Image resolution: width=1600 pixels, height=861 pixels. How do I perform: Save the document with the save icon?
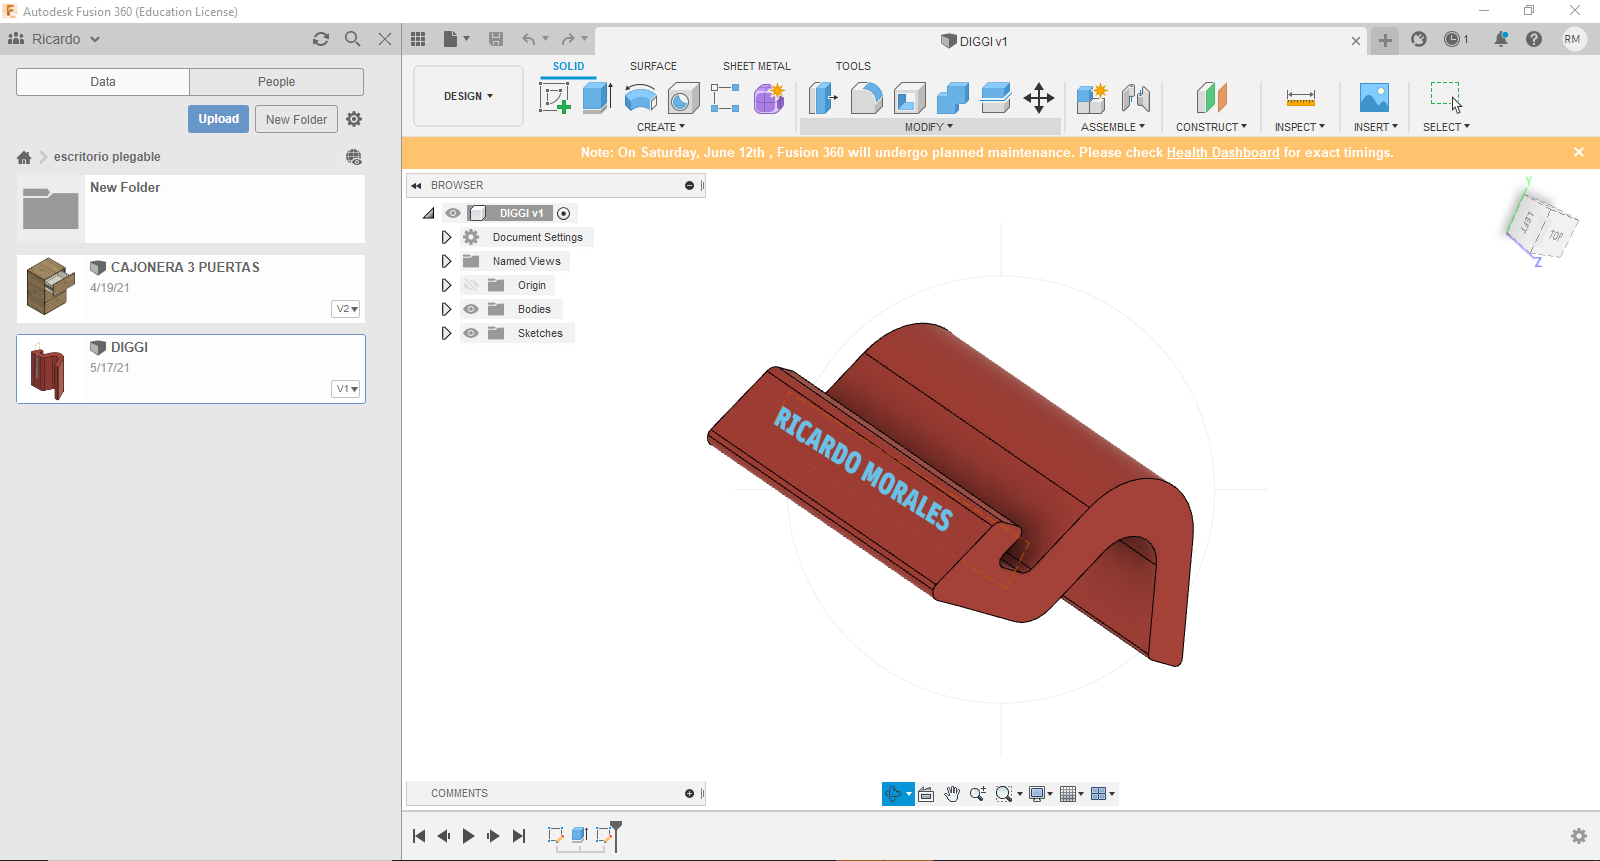[496, 39]
